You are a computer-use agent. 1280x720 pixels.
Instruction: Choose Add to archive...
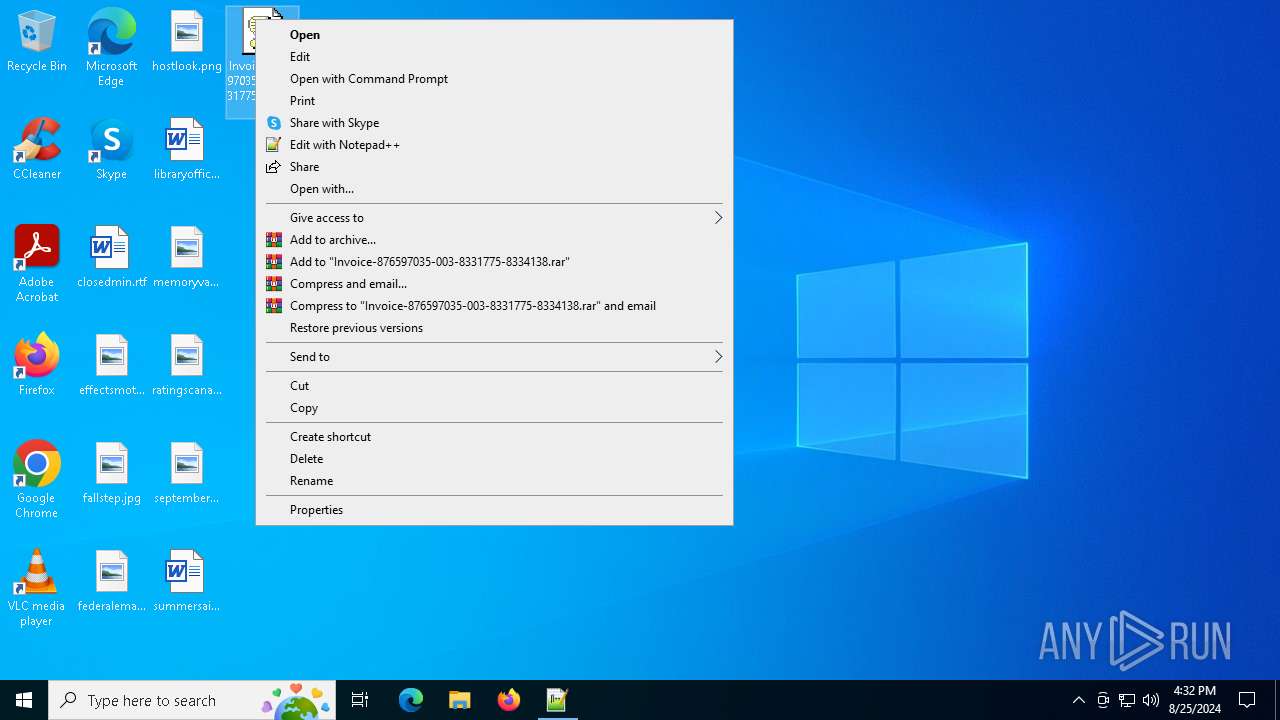coord(494,240)
